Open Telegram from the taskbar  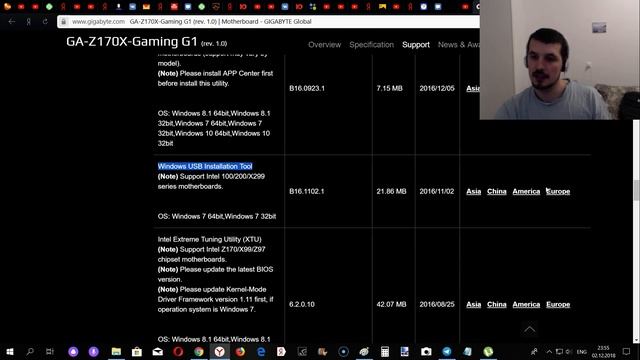[447, 351]
